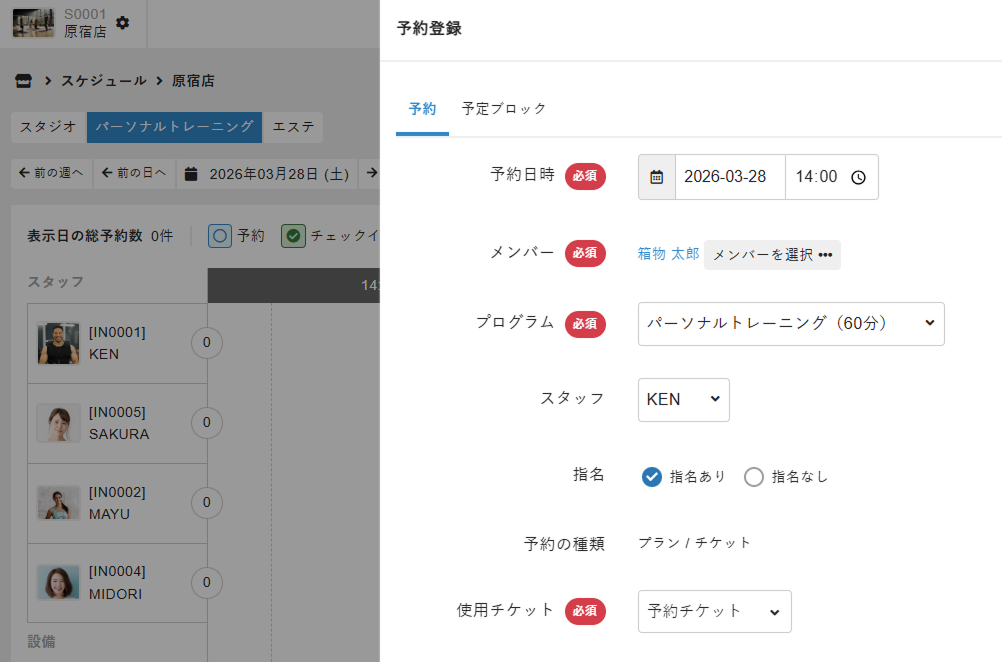Click the calendar icon beside 2026年03月28日
Image resolution: width=1002 pixels, height=662 pixels.
tap(192, 173)
